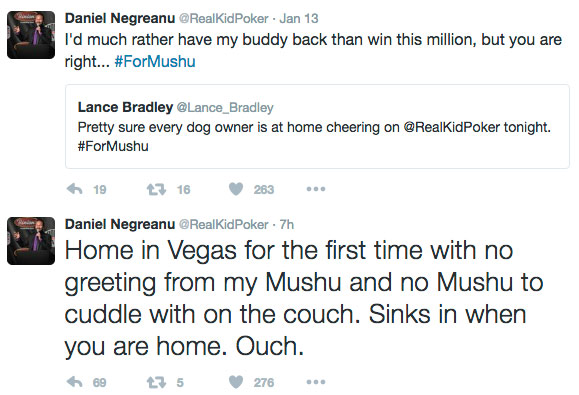The width and height of the screenshot is (579, 395).
Task: Click the Daniel Negreanu name on first tweet
Action: [x=120, y=18]
